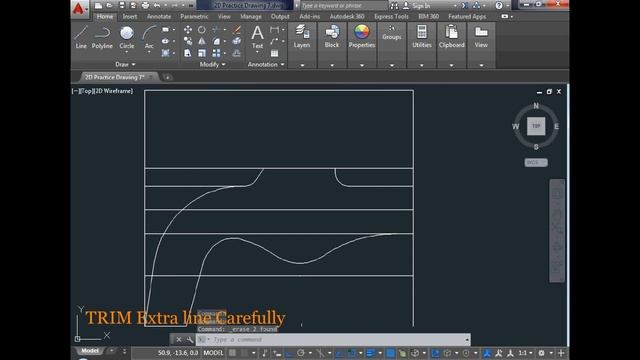
Task: Select the Fillet tool
Action: click(x=216, y=41)
